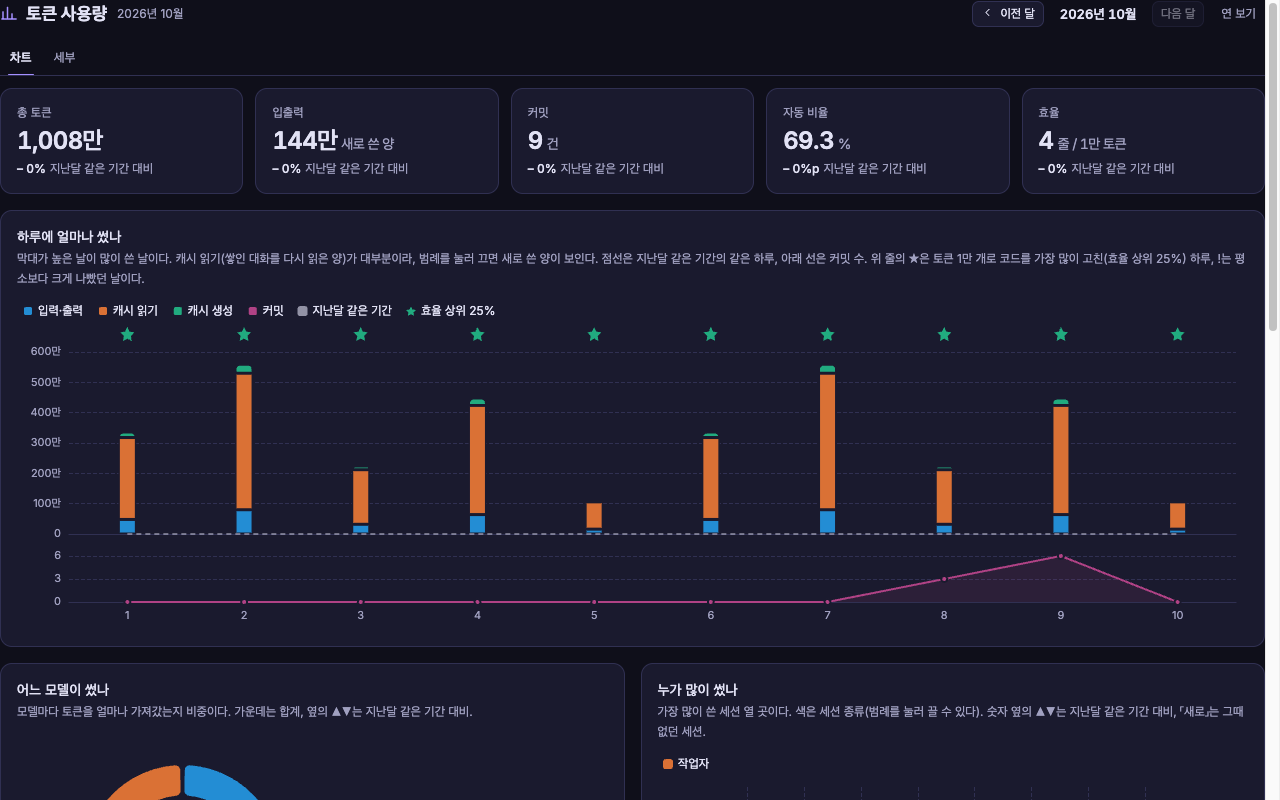1280x800 pixels.
Task: Click the total token value "1,008만"
Action: (x=60, y=141)
